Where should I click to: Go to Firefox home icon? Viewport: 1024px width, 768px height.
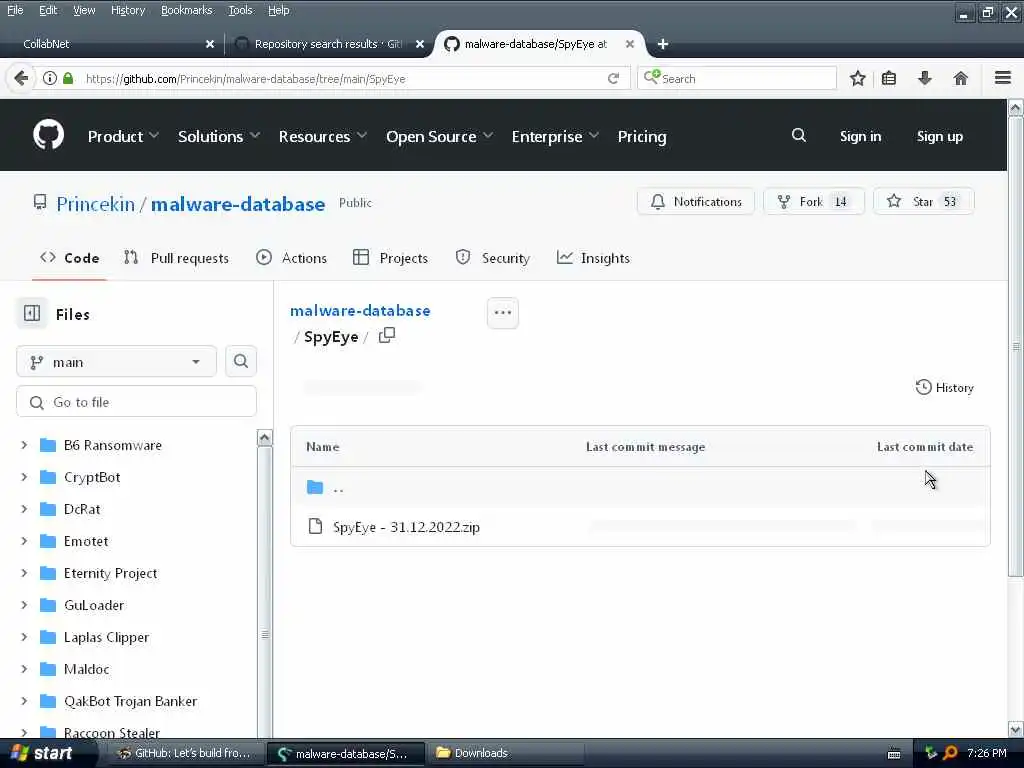click(x=960, y=78)
